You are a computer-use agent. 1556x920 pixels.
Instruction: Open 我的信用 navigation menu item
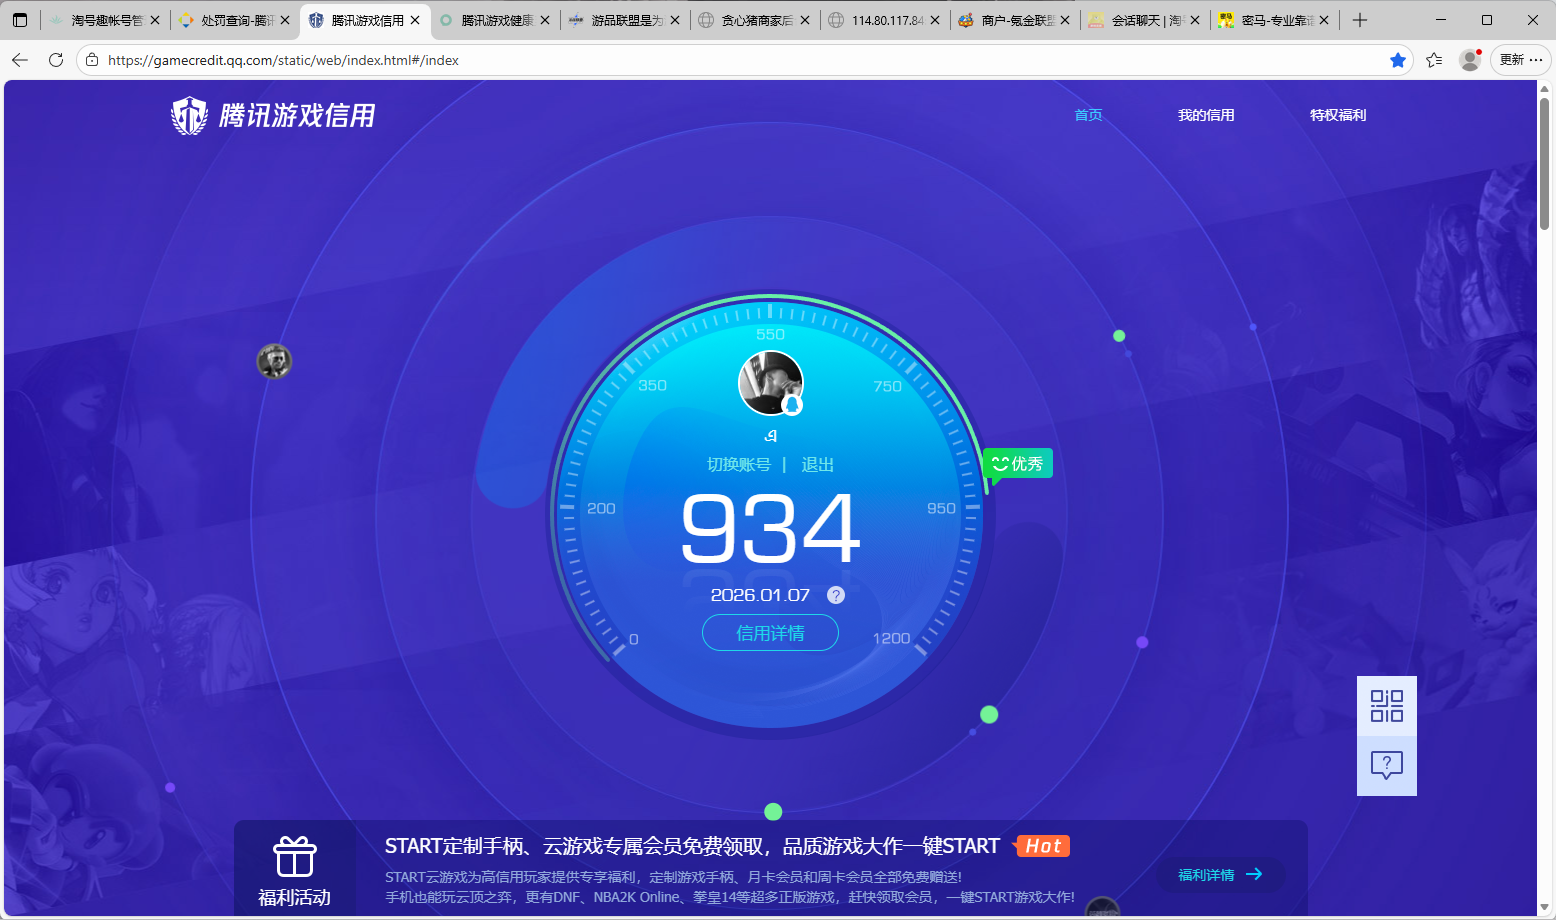pyautogui.click(x=1206, y=115)
